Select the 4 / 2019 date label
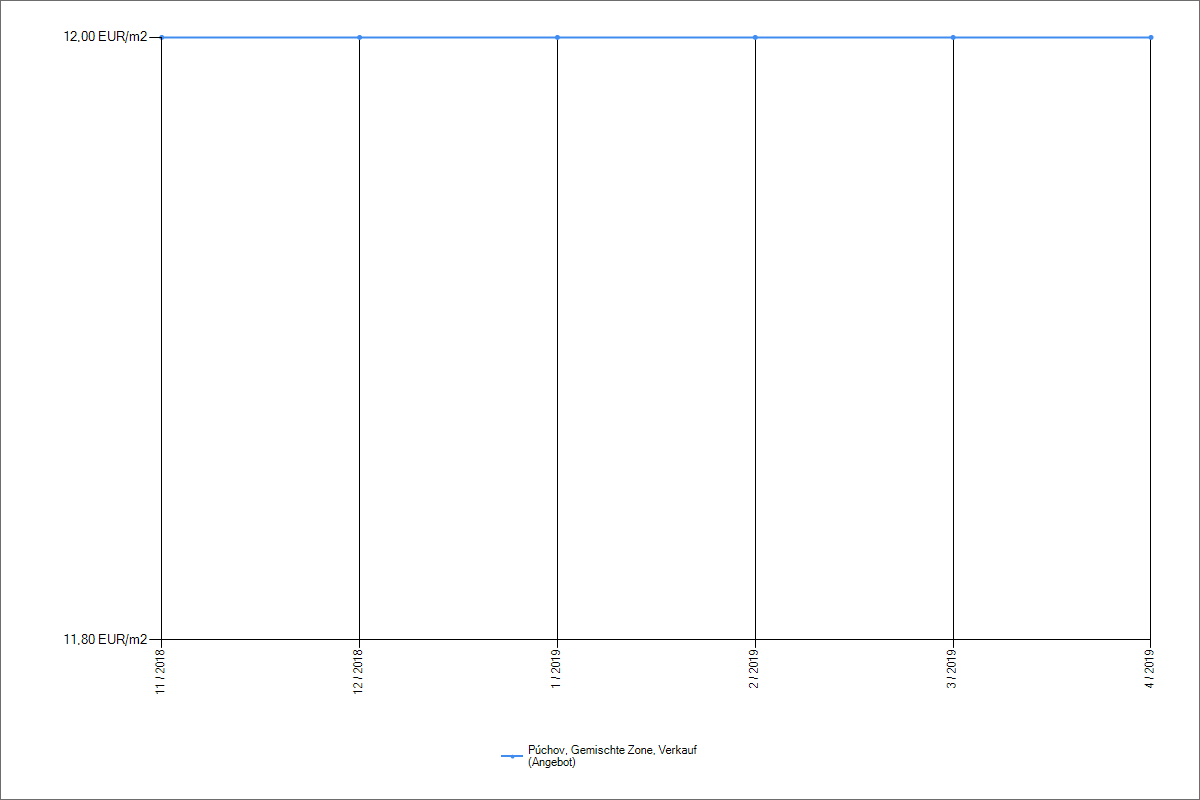 coord(1151,668)
